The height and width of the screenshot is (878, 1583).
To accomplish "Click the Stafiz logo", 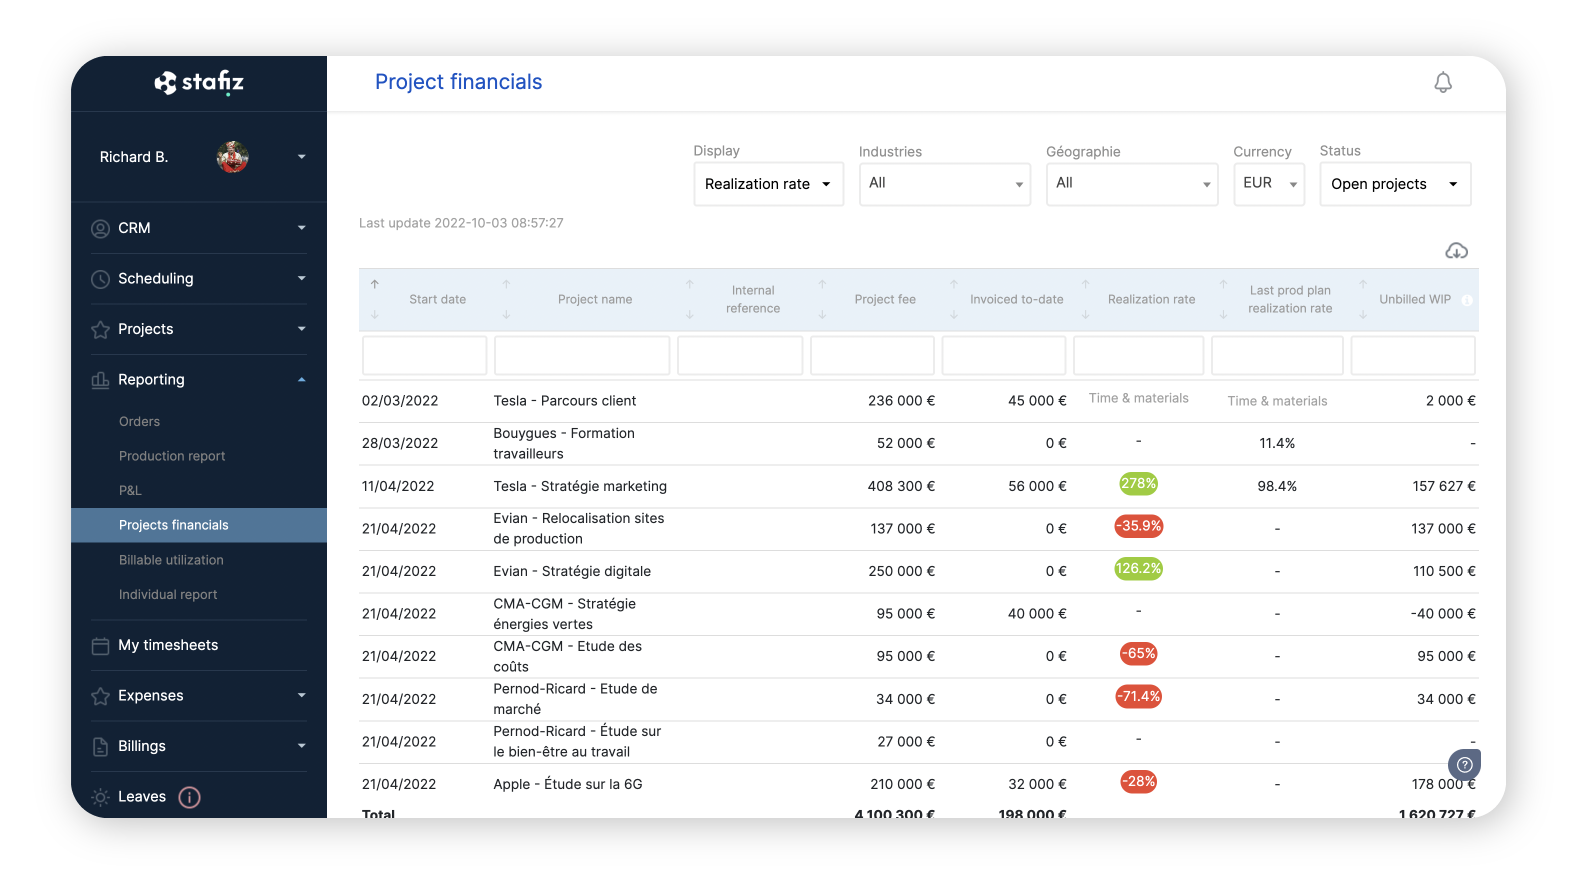I will (199, 82).
